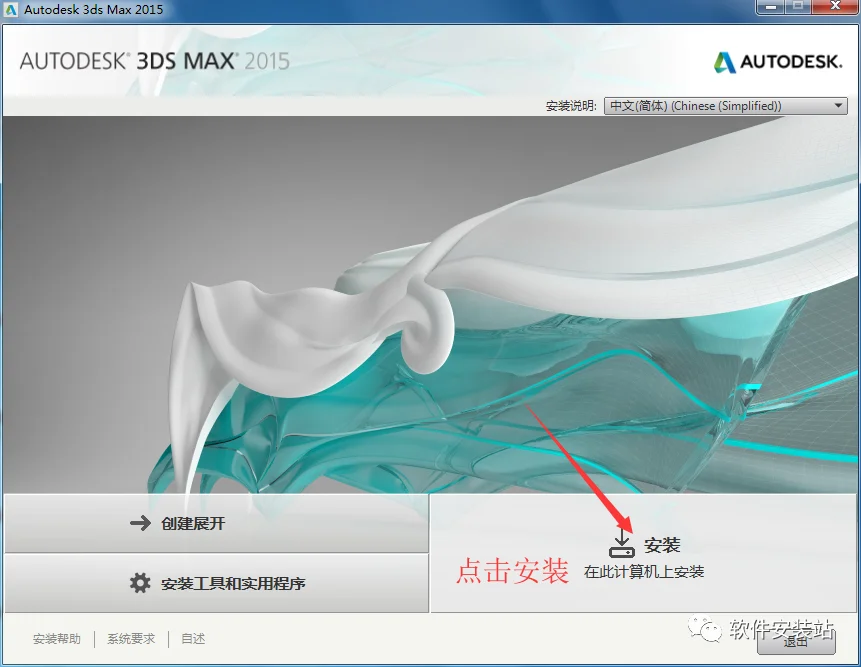Open 安装工具和实用程序 option
The image size is (861, 667).
(217, 583)
